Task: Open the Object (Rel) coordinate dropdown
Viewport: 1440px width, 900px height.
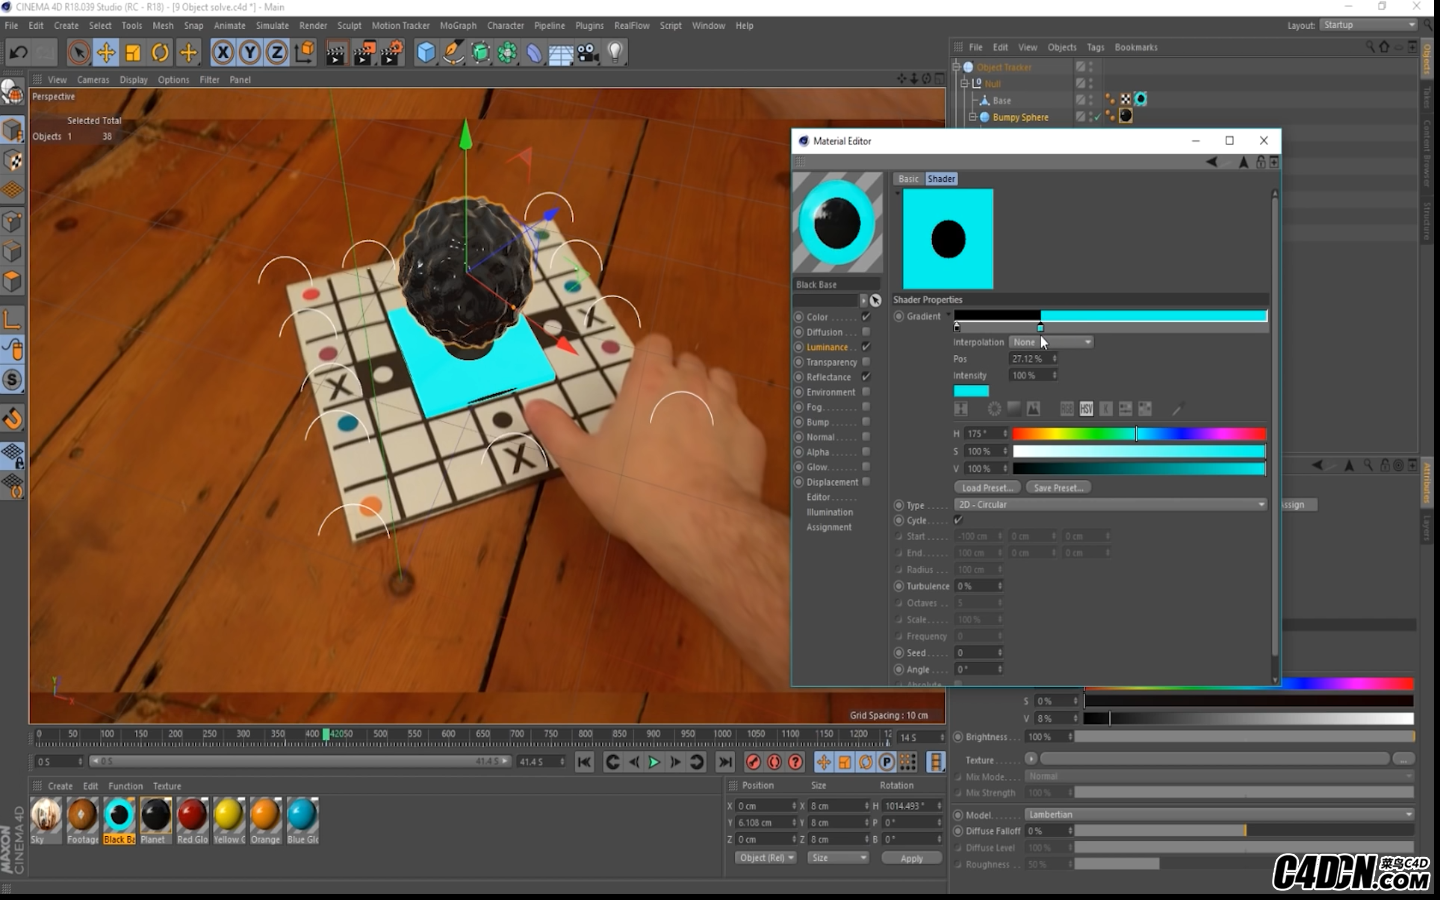Action: click(766, 858)
